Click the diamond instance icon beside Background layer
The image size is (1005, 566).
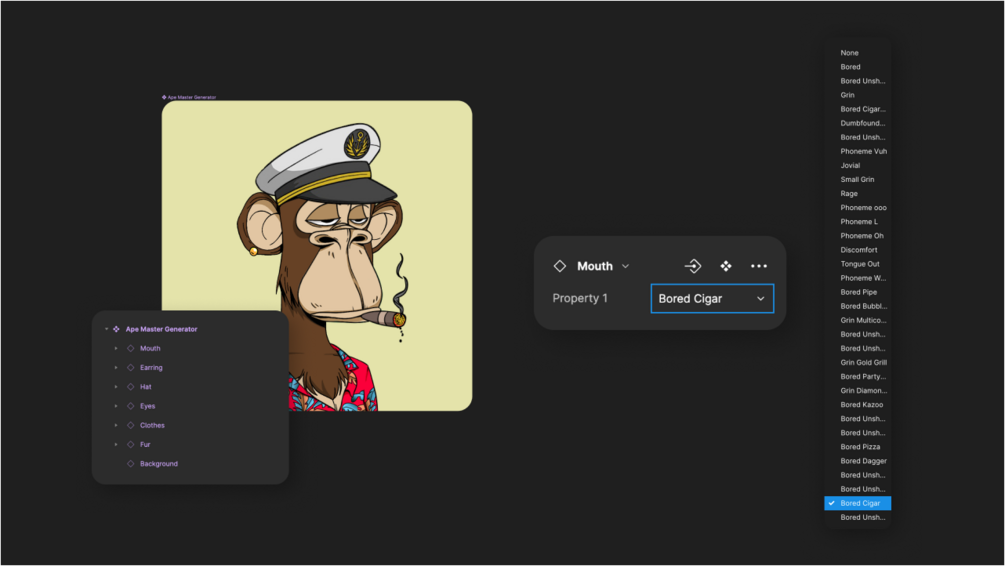tap(131, 463)
